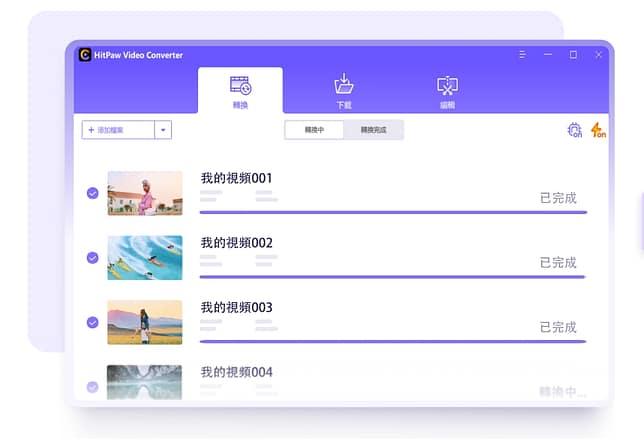Viewport: 644px width, 442px height.
Task: Uncheck the checkbox for 我的視頻002
Action: (93, 258)
